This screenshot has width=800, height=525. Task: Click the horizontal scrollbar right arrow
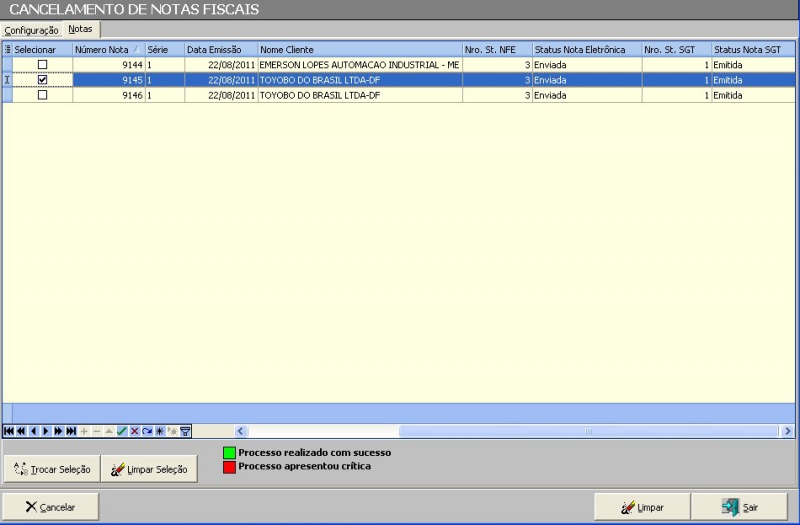pos(788,431)
